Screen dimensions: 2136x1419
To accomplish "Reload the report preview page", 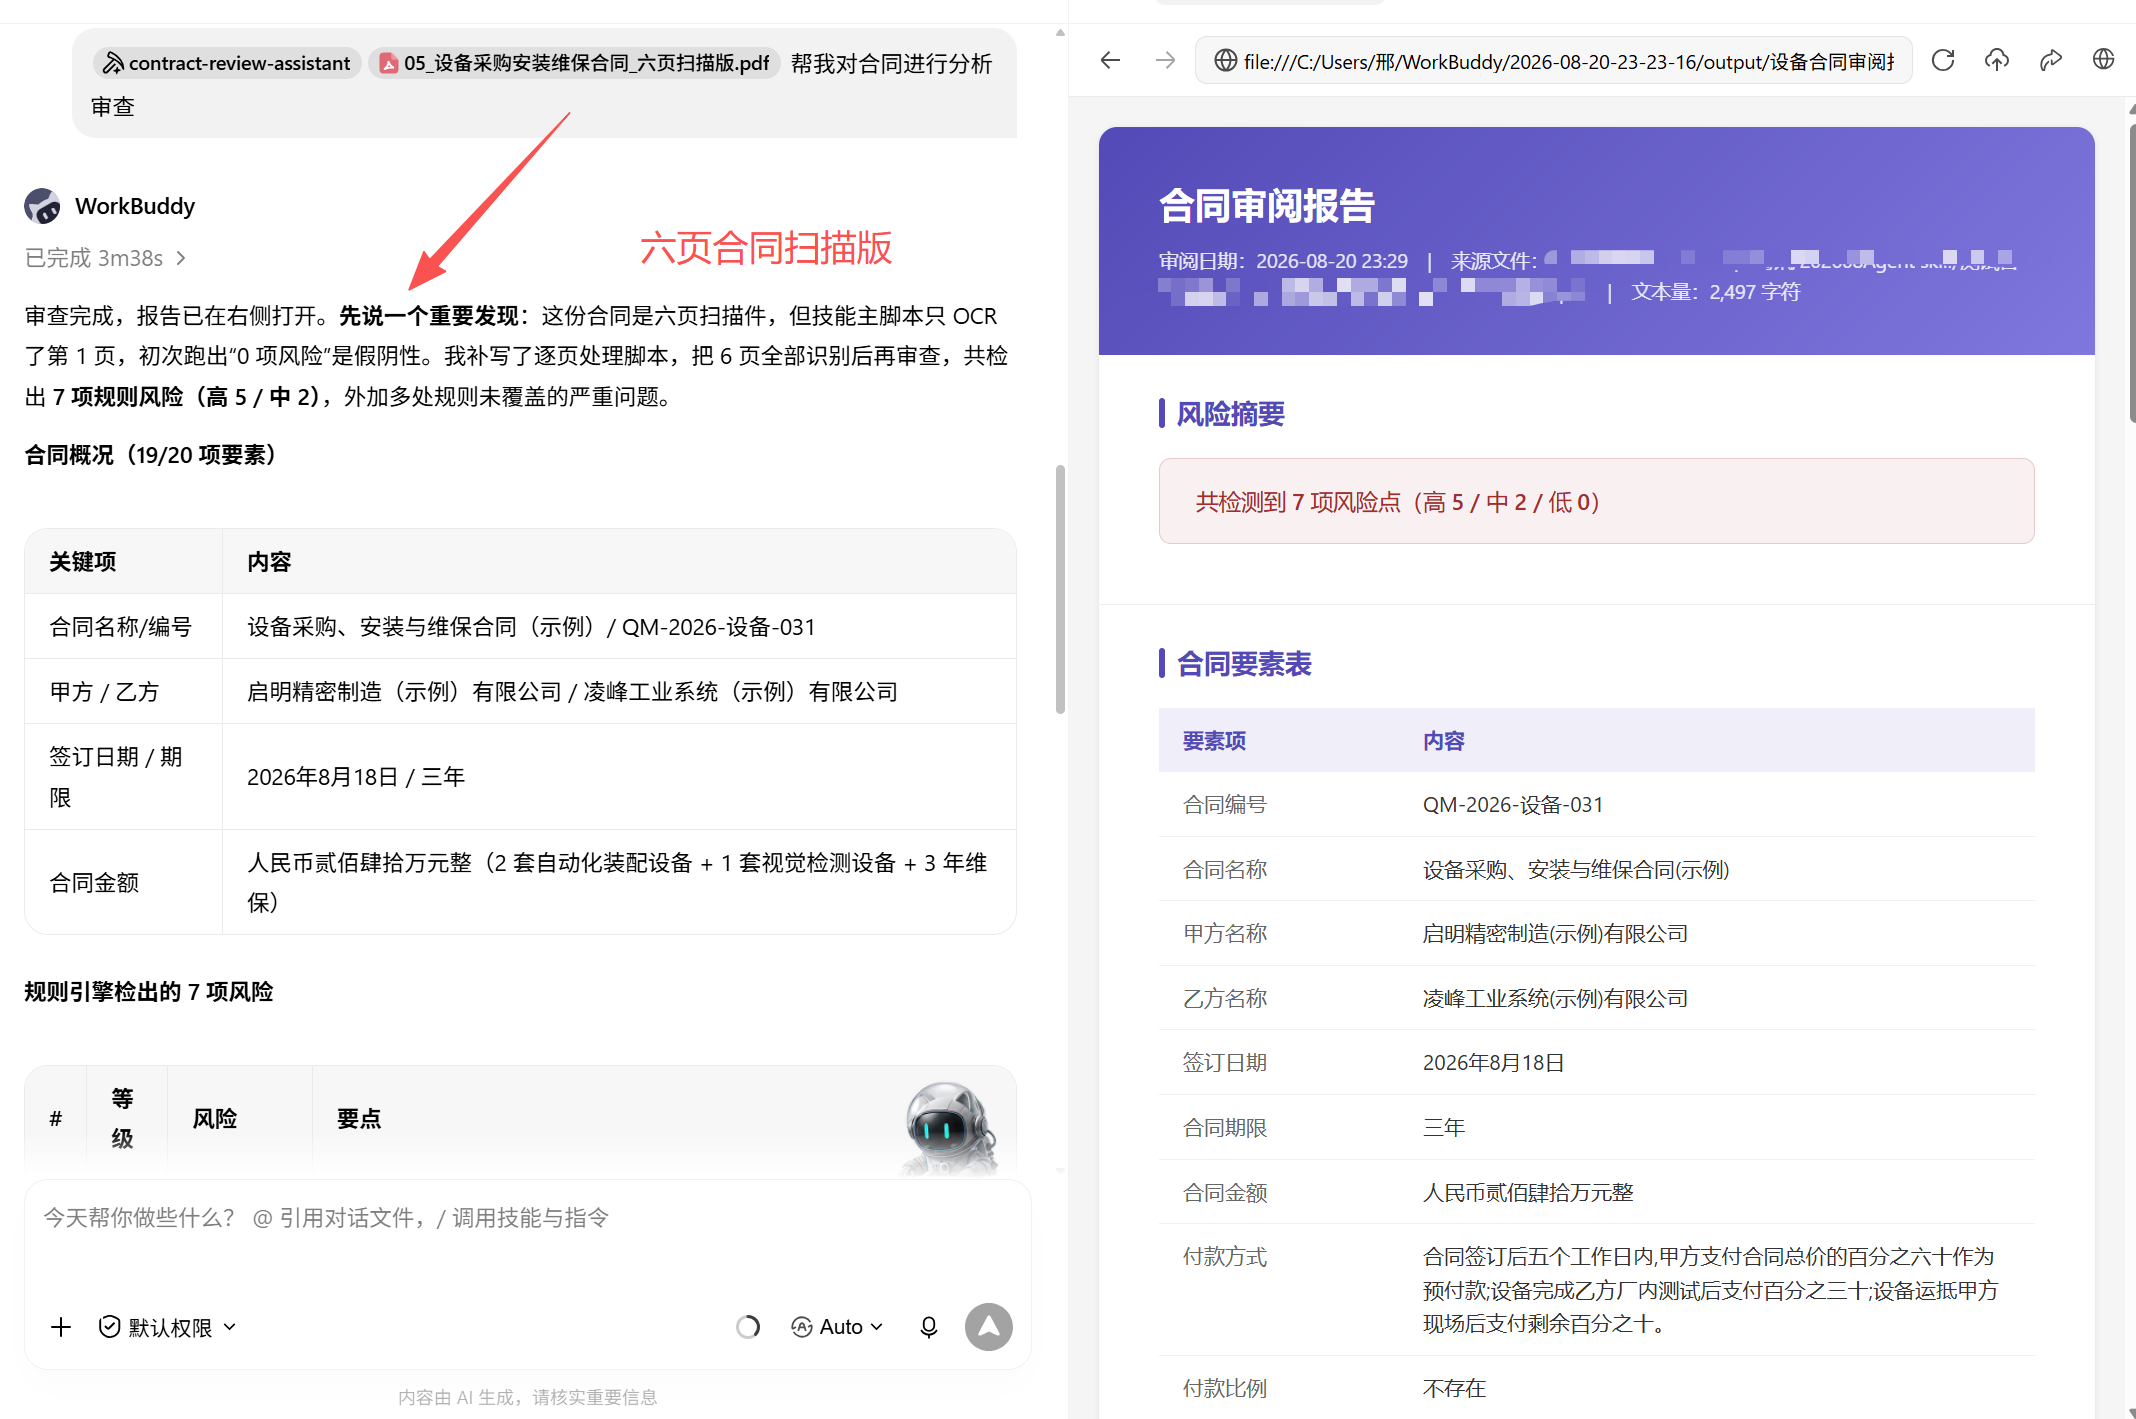I will [1943, 61].
